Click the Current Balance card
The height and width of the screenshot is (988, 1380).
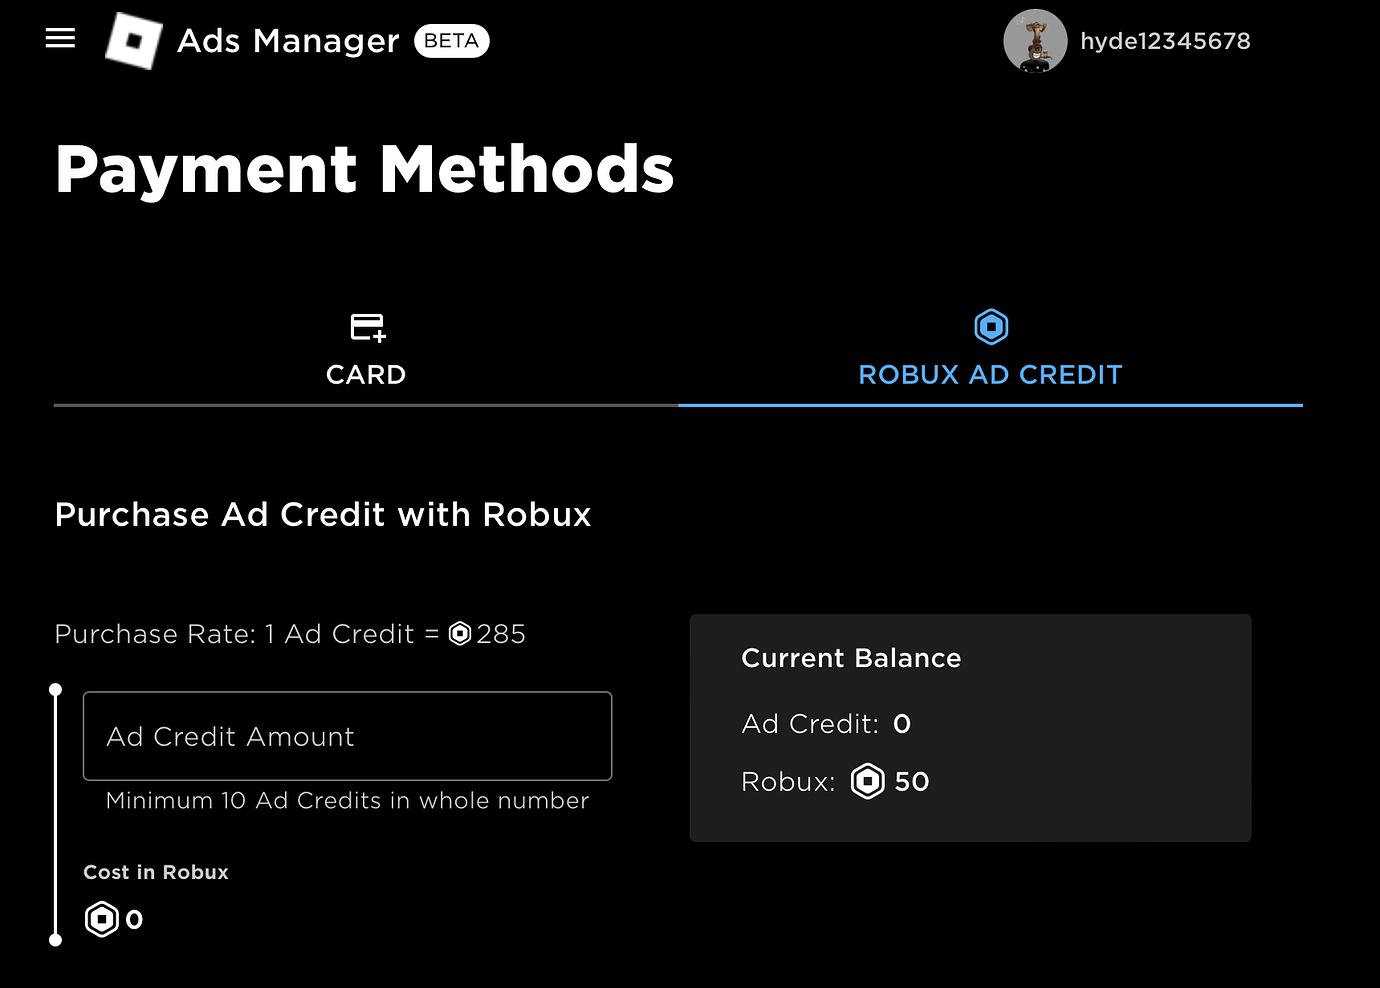(969, 727)
